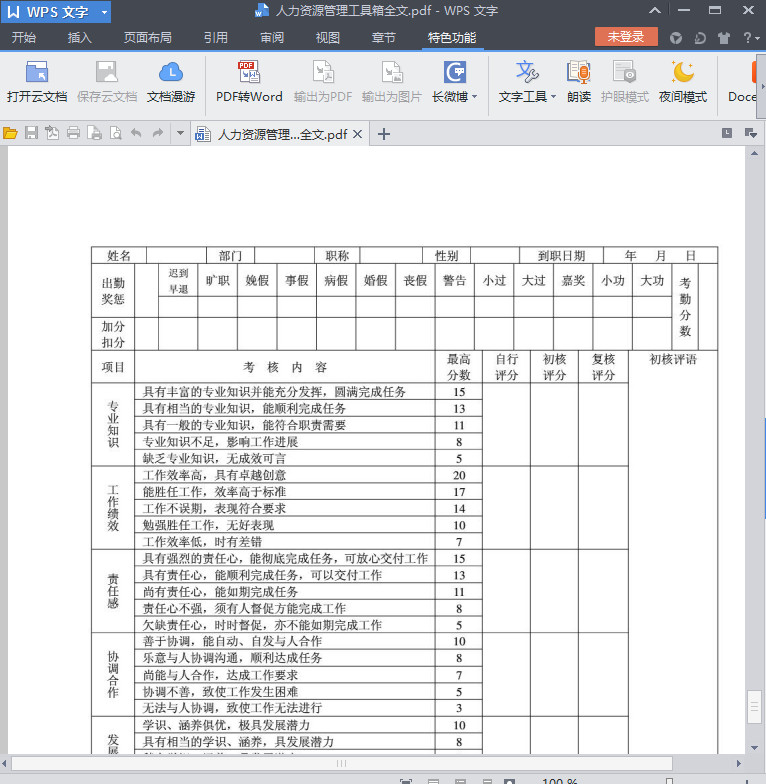Screen dimensions: 766x784
Task: Click the square pane icon at tab bar right
Action: [727, 133]
